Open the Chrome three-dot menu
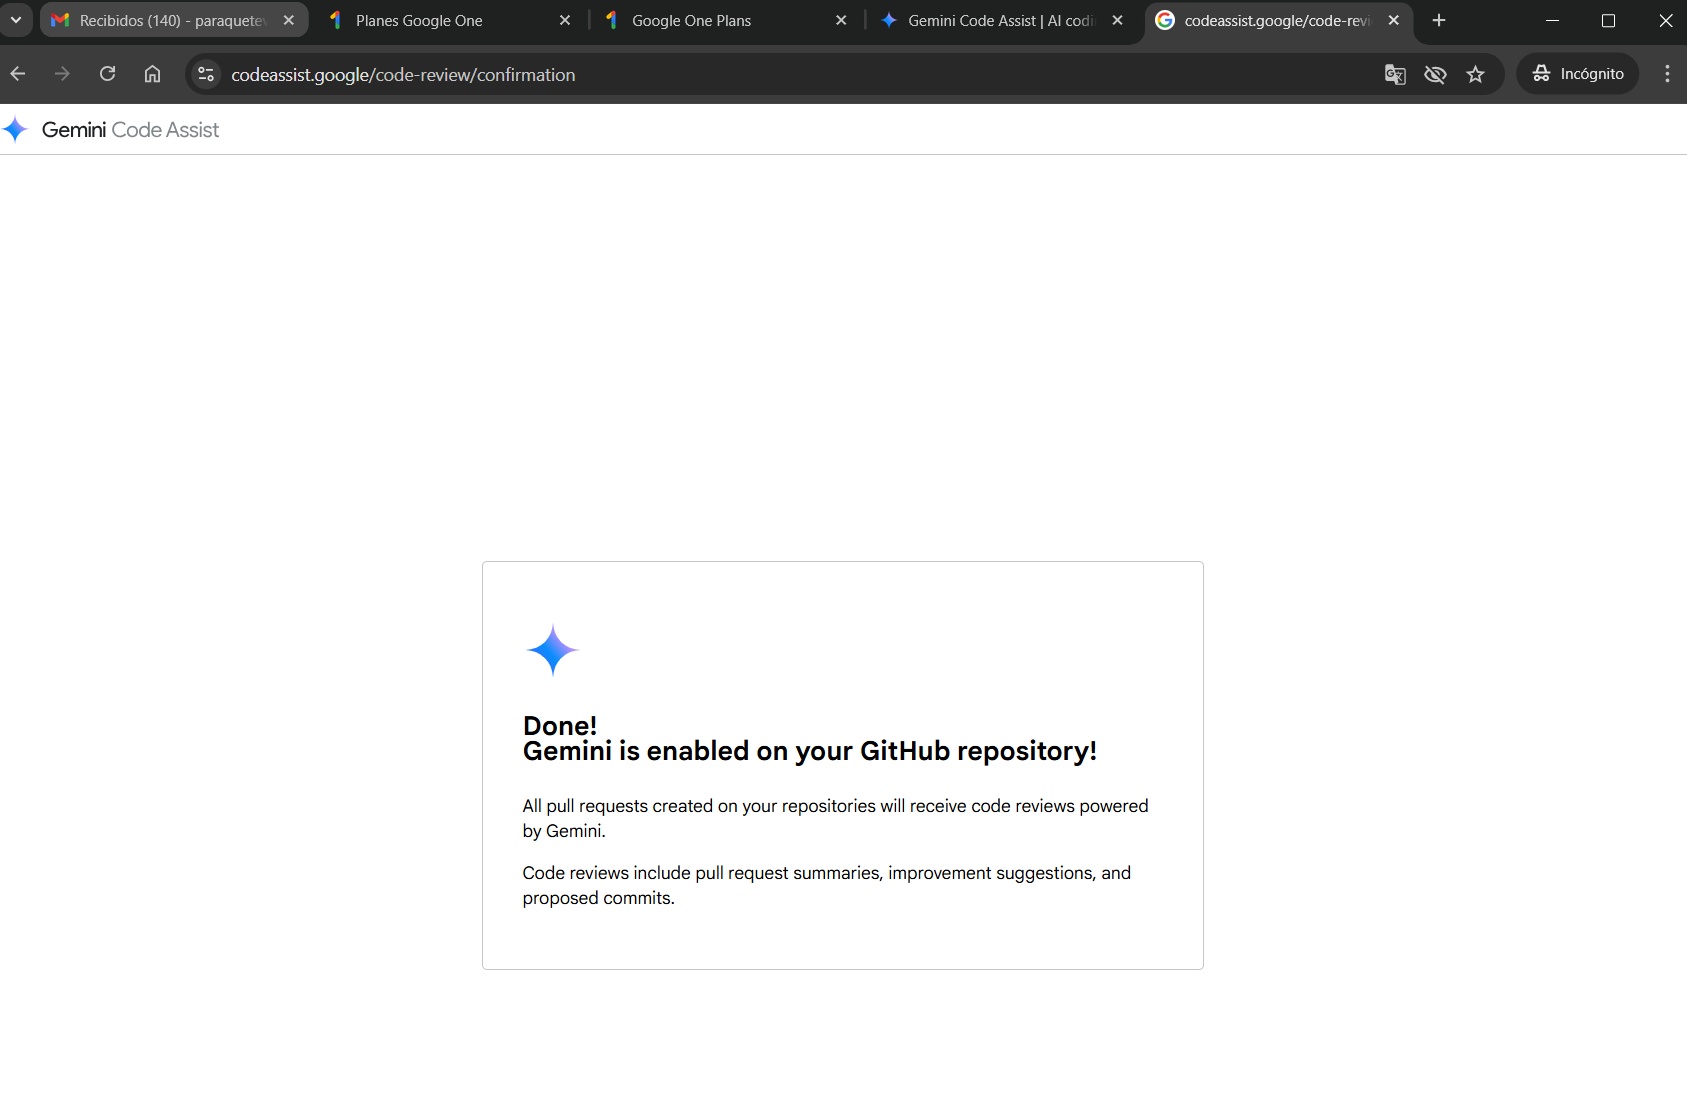Screen dimensions: 1687x1120 pos(1666,74)
